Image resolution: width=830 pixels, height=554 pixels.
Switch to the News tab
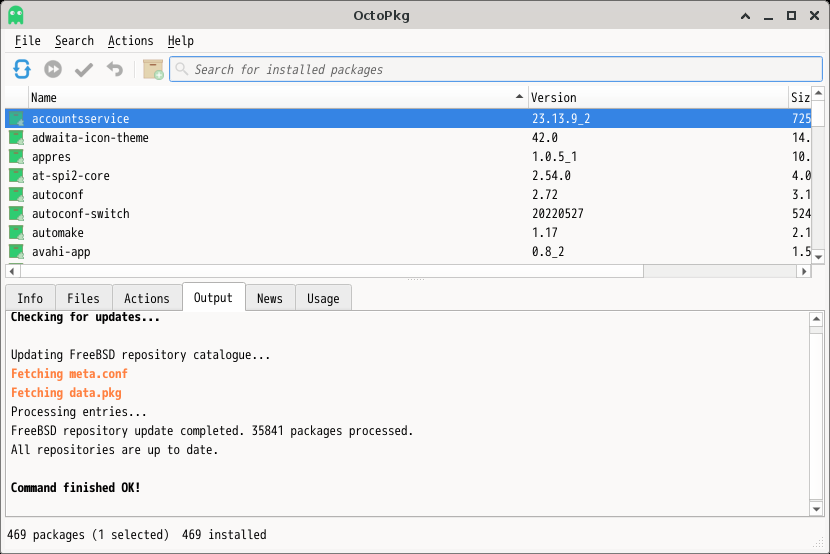[x=270, y=298]
